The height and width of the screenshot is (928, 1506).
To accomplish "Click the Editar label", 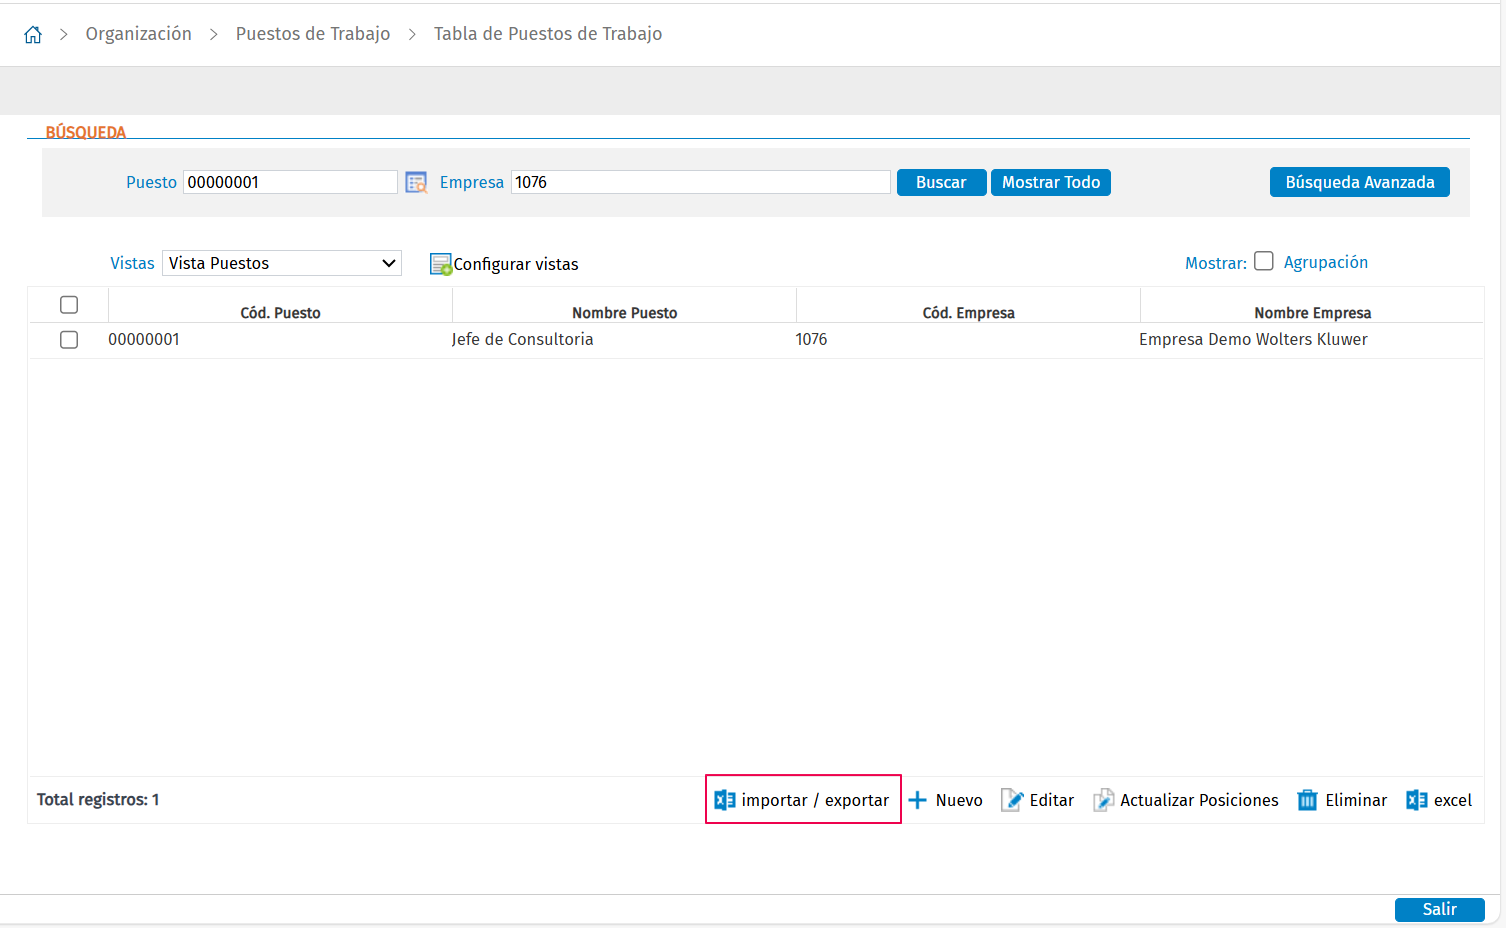I will click(1052, 800).
